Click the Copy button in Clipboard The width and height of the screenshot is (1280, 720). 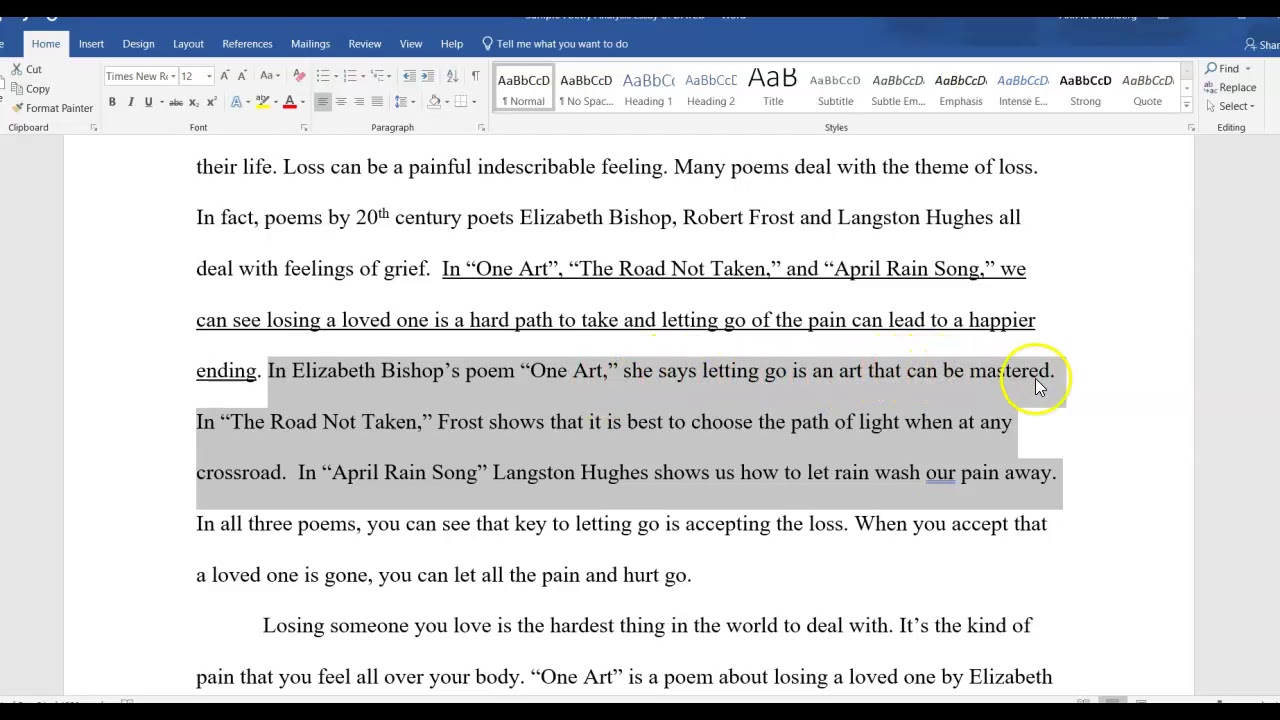(29, 89)
